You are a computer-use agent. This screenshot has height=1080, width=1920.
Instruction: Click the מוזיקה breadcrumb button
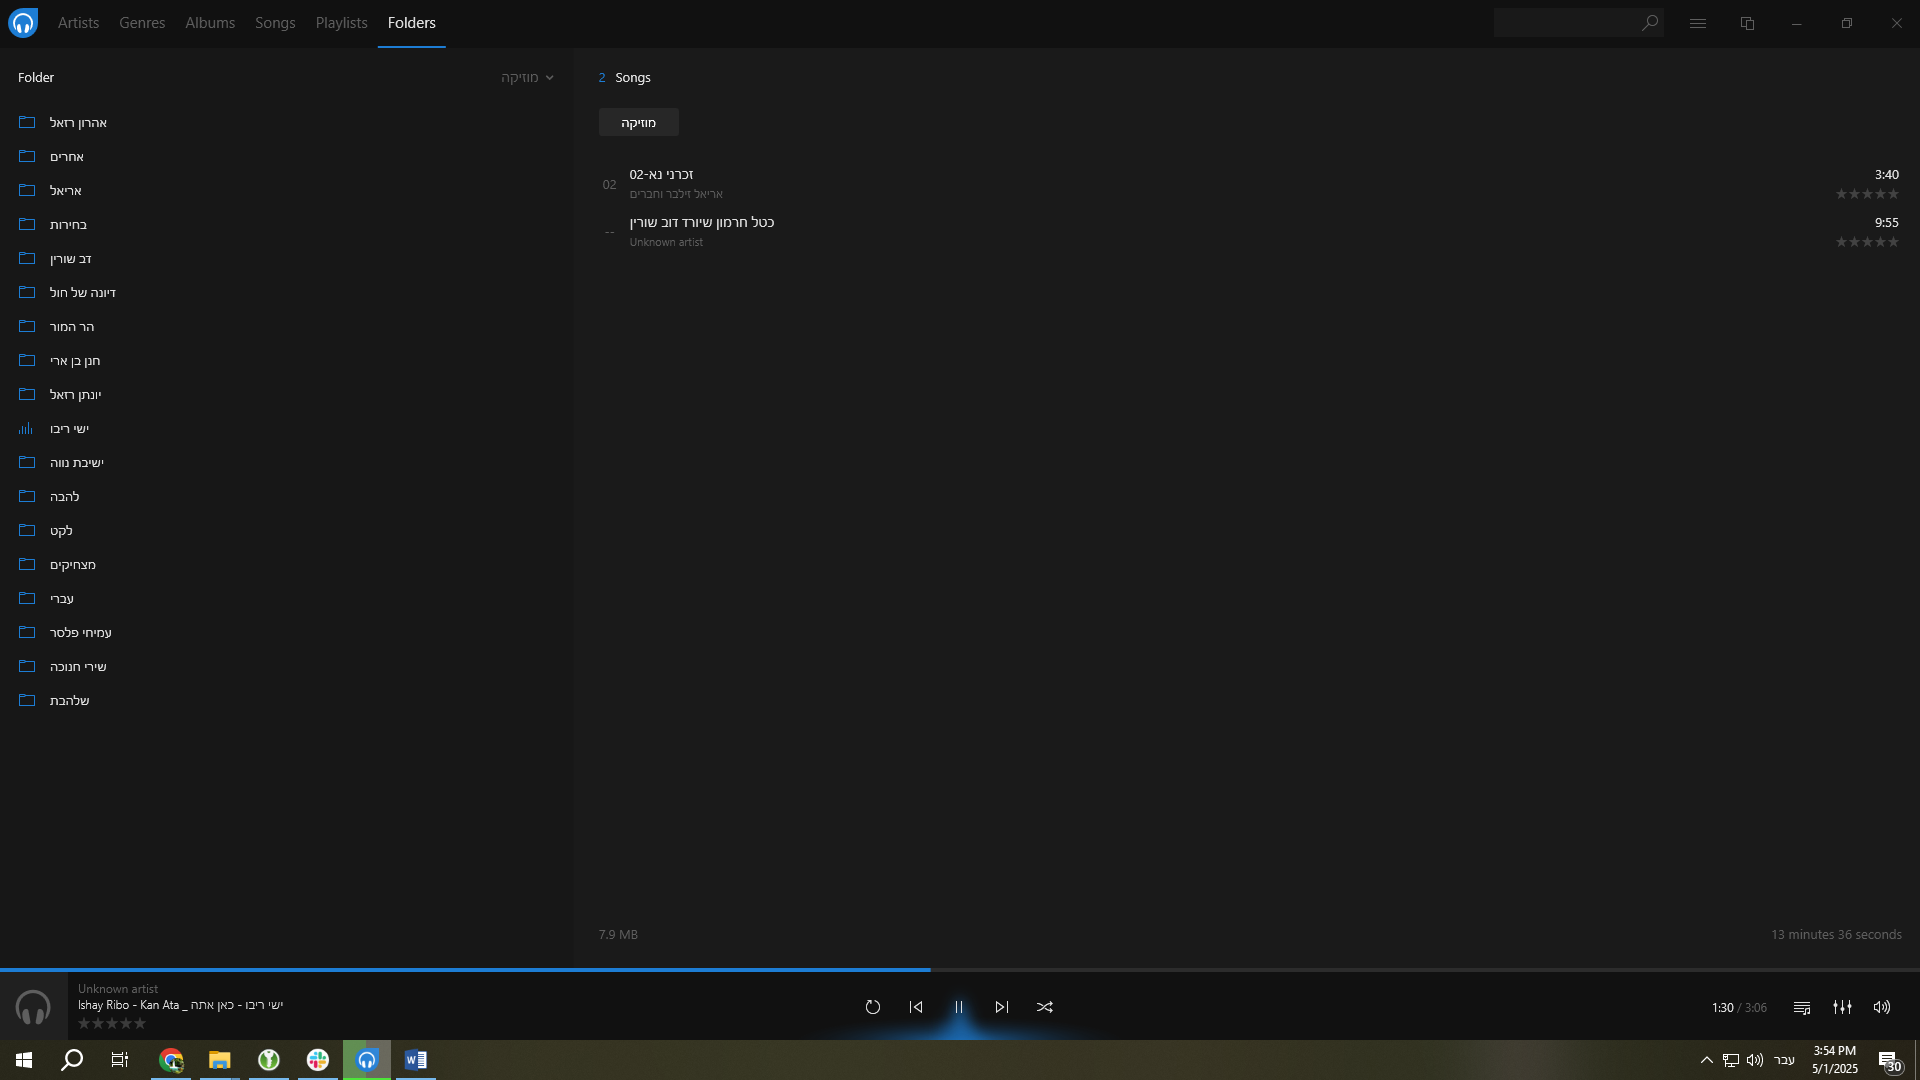tap(638, 122)
